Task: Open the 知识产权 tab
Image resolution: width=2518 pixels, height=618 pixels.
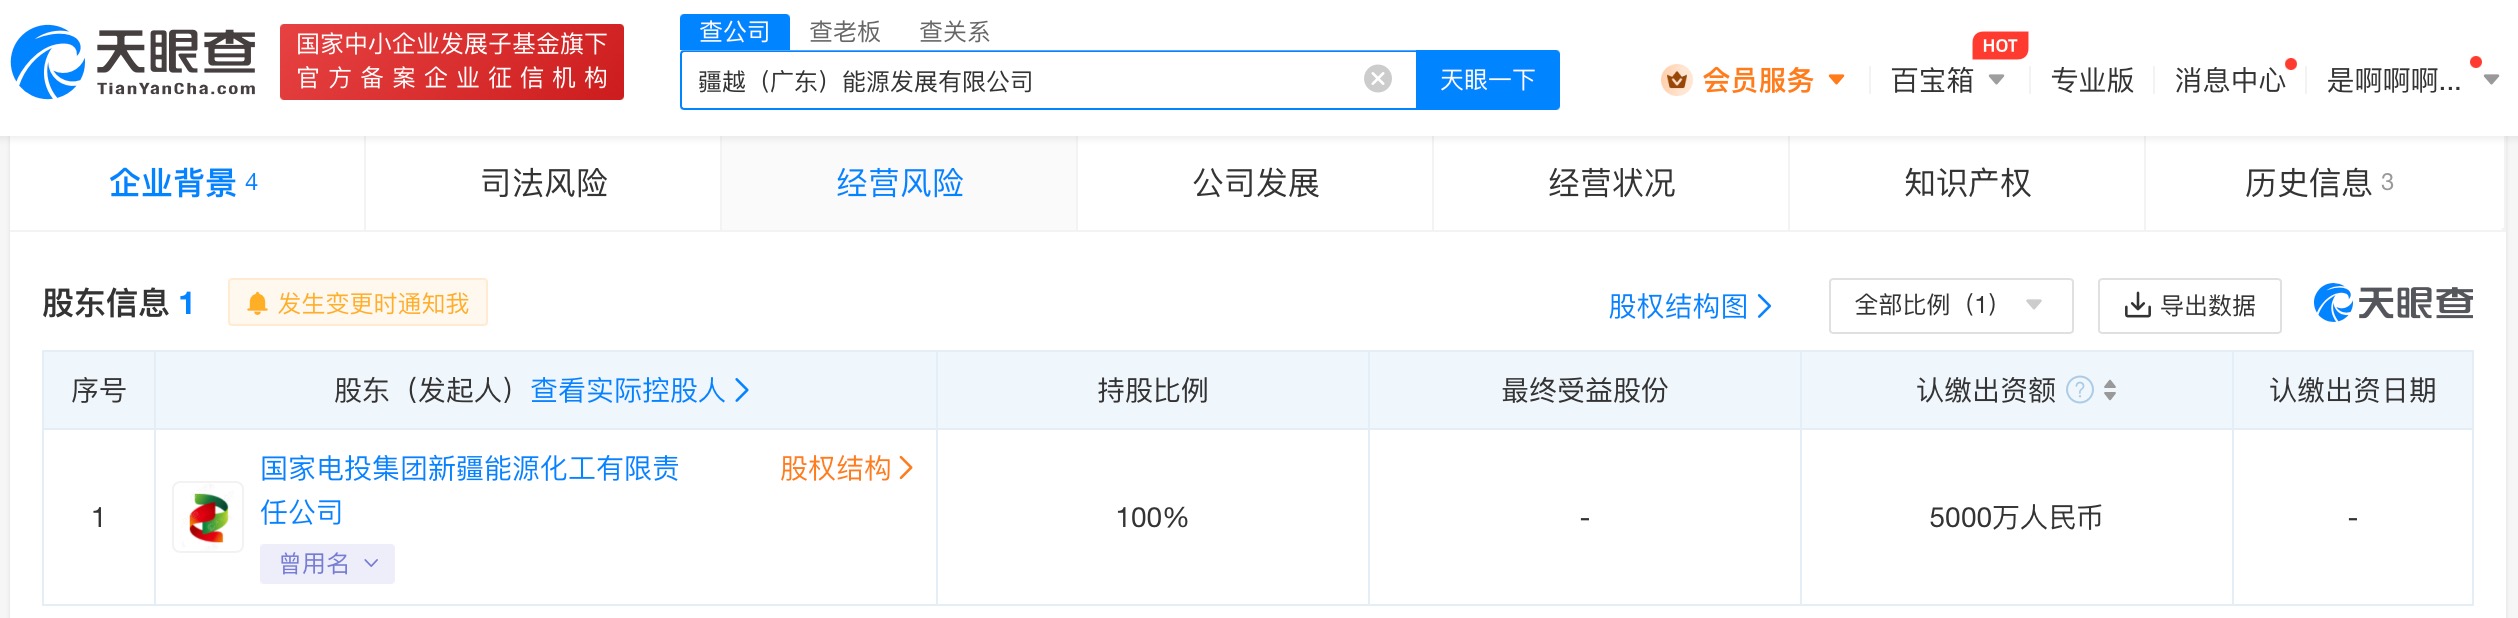Action: 1967,183
